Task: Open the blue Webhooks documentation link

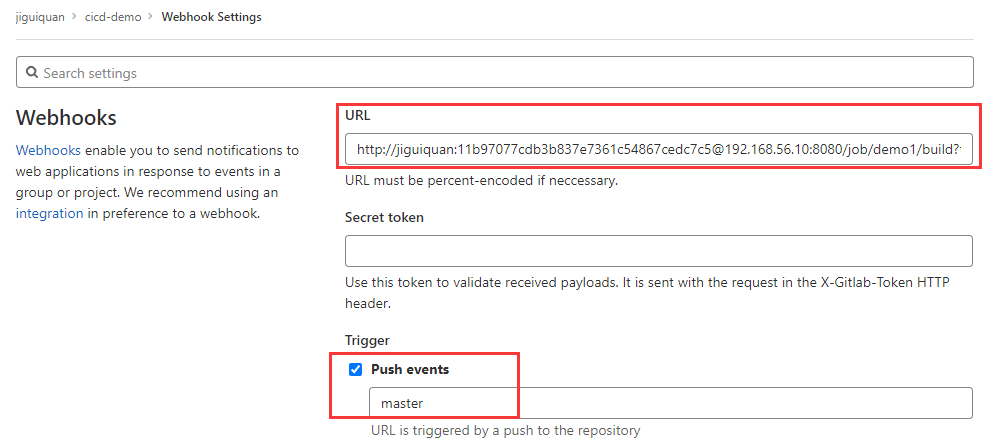Action: 49,151
